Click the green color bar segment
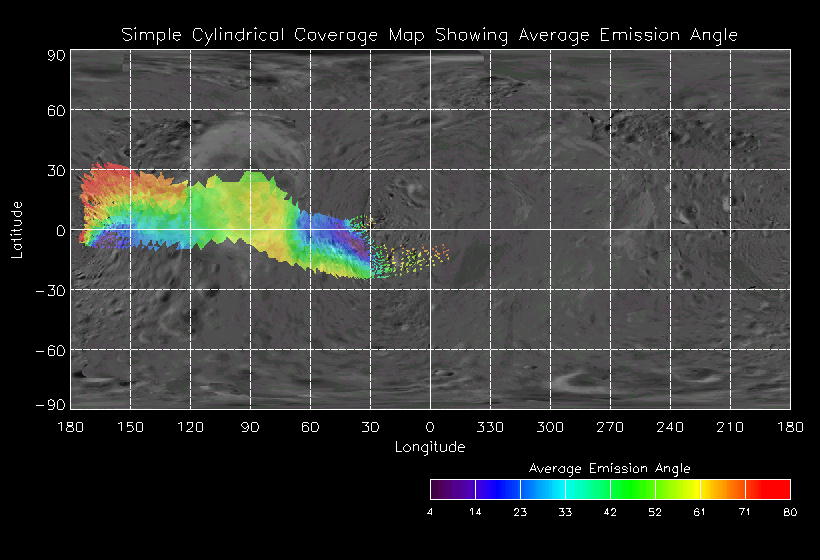 633,489
